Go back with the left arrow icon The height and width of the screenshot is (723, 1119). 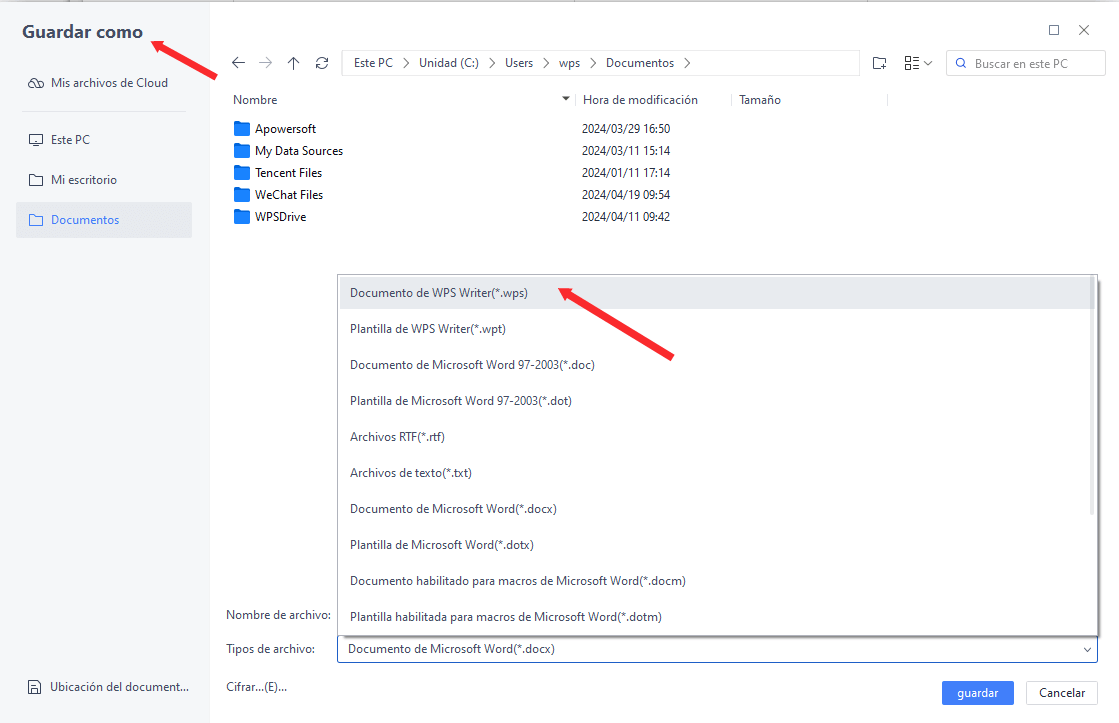(x=238, y=63)
